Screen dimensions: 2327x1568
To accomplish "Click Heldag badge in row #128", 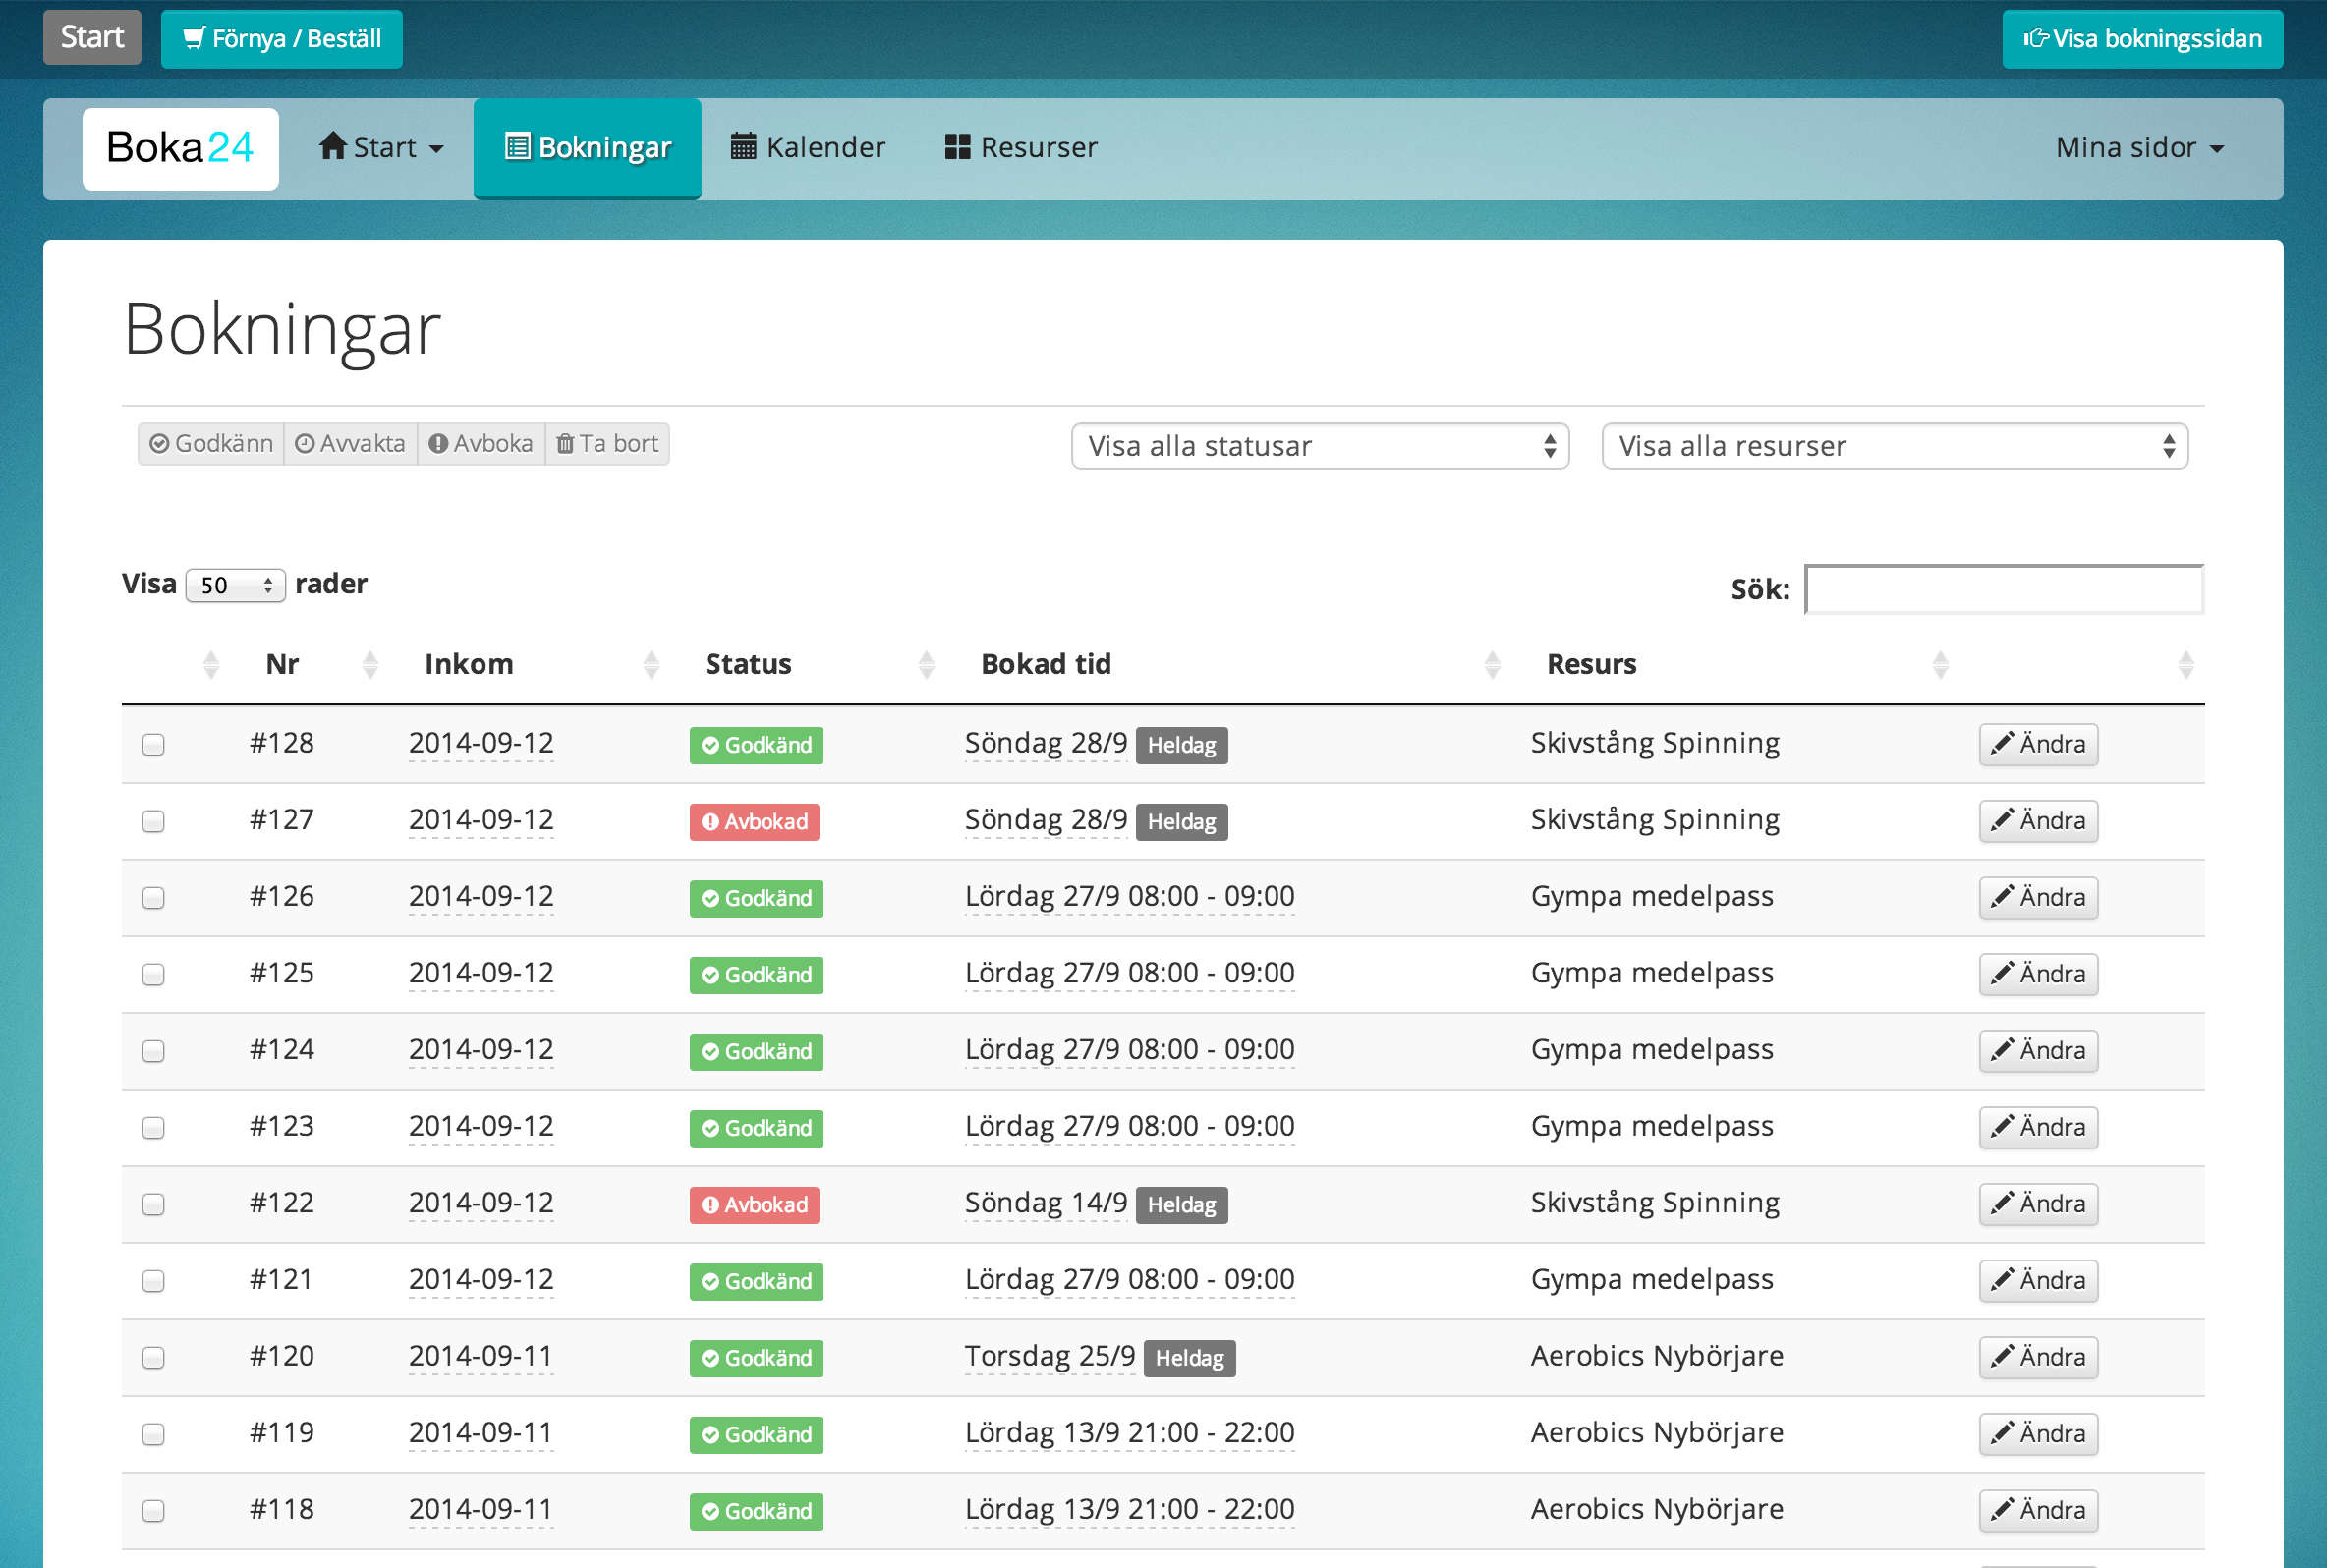I will [x=1181, y=745].
